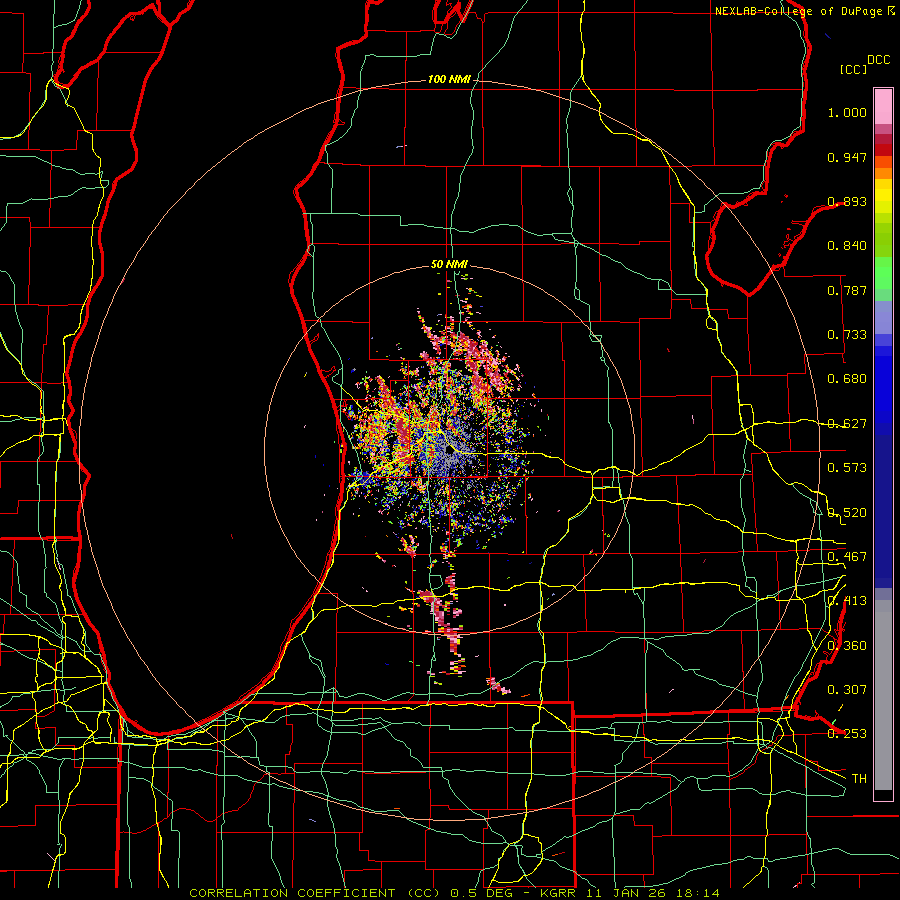Click the 0.253 legend value
Image resolution: width=900 pixels, height=900 pixels.
click(847, 734)
